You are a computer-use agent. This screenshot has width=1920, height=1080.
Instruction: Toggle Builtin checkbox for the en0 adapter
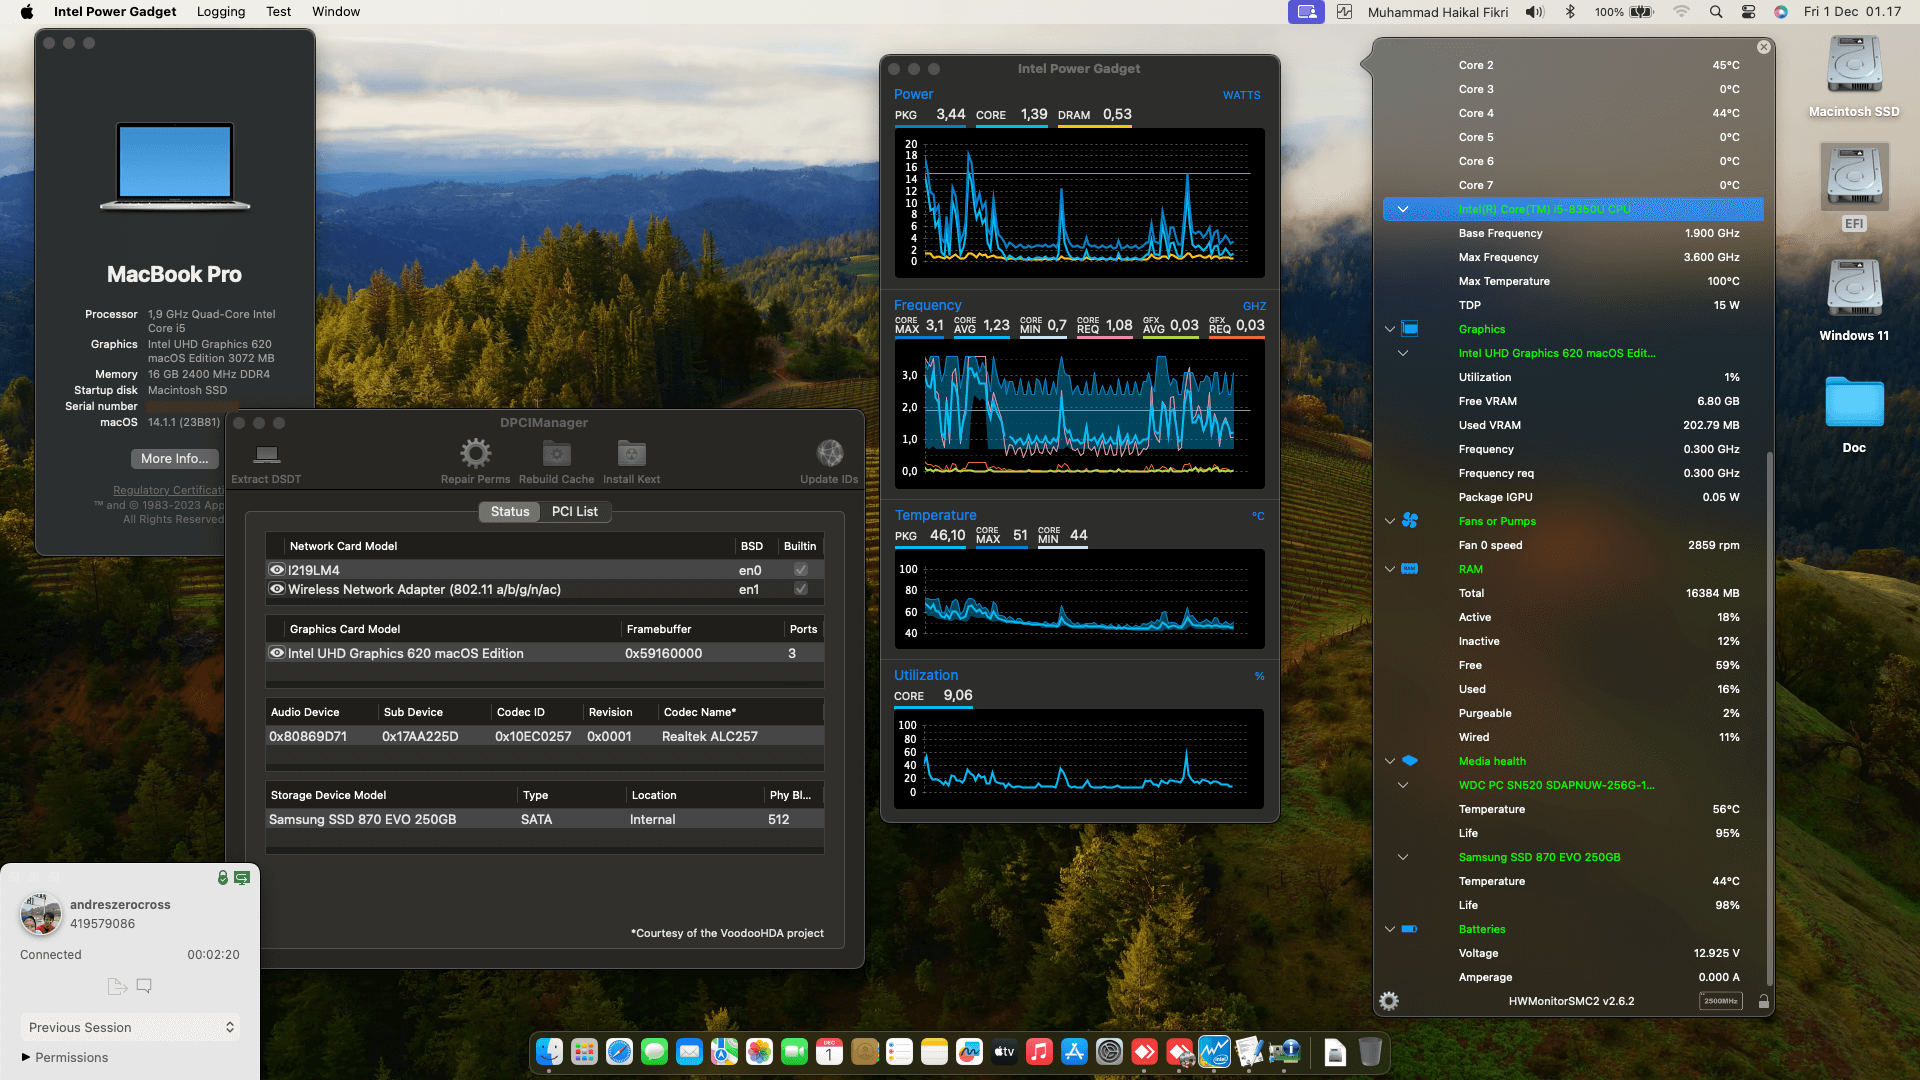(800, 570)
